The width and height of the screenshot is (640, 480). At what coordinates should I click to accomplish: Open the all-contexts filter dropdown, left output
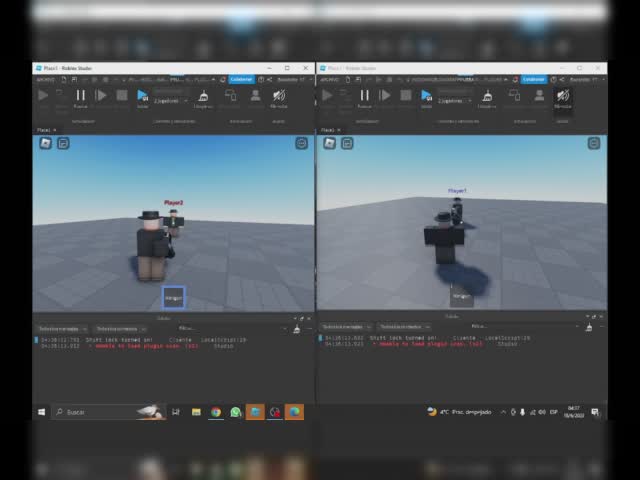tap(120, 329)
